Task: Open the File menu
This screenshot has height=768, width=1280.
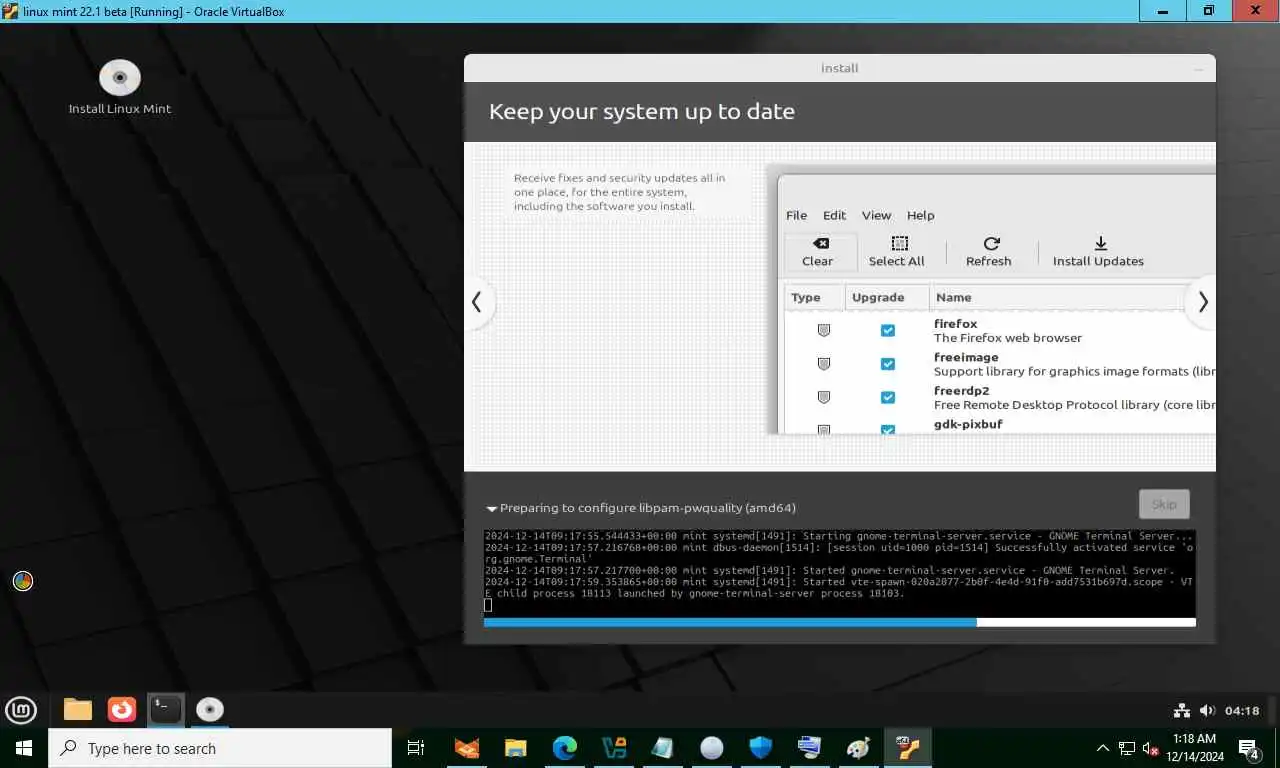Action: [796, 215]
